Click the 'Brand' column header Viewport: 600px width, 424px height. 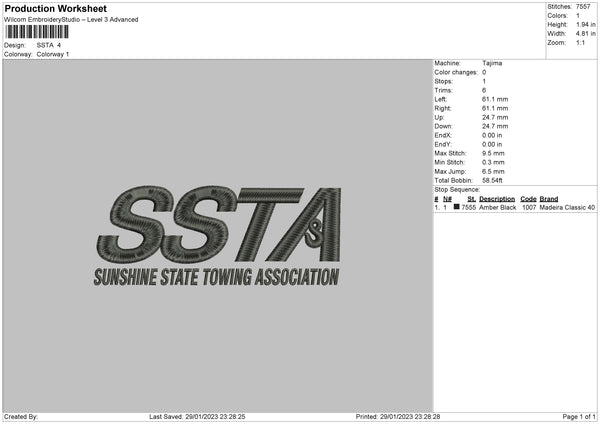pyautogui.click(x=549, y=199)
